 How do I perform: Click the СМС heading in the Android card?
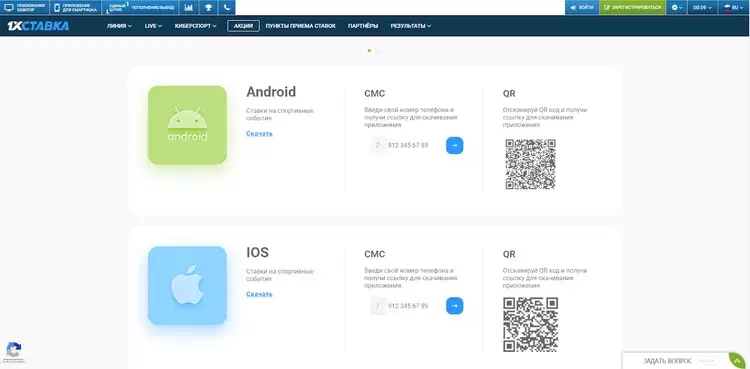tap(375, 94)
